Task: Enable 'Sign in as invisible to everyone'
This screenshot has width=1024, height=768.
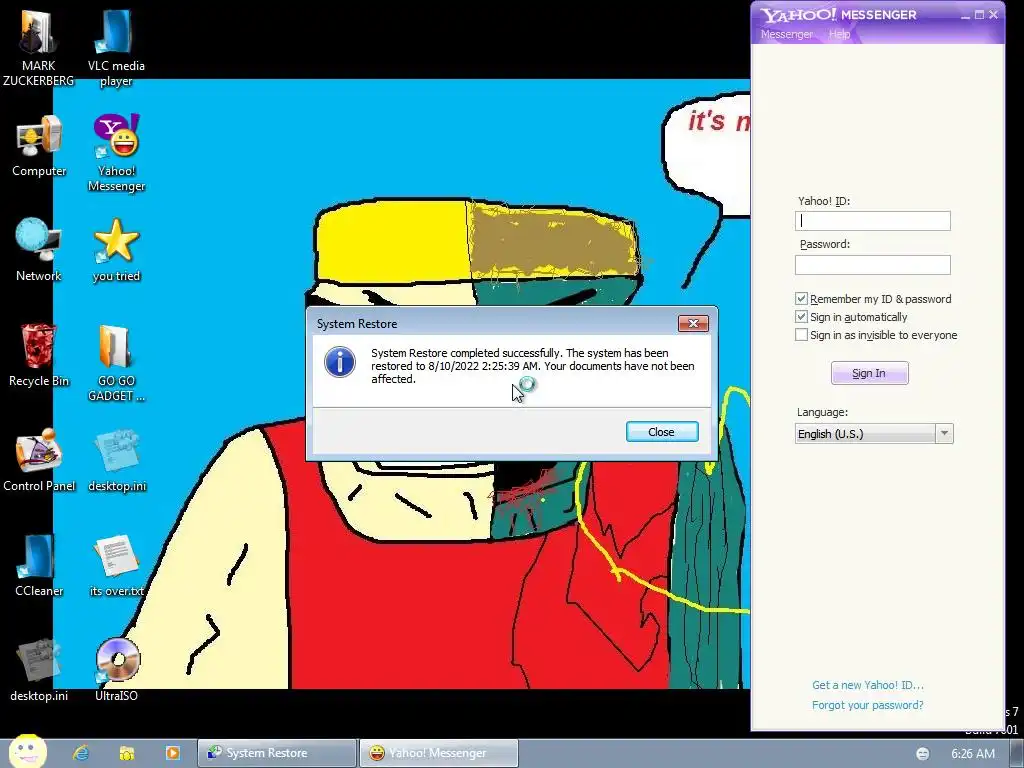Action: [801, 335]
